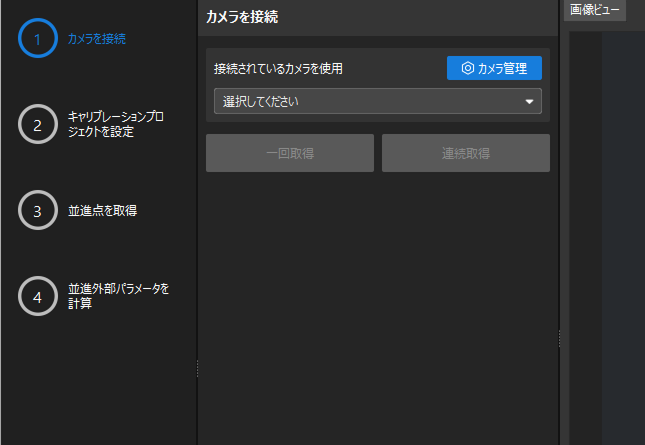Click the 連続取得 continuous capture button
This screenshot has height=445, width=645.
(x=466, y=153)
